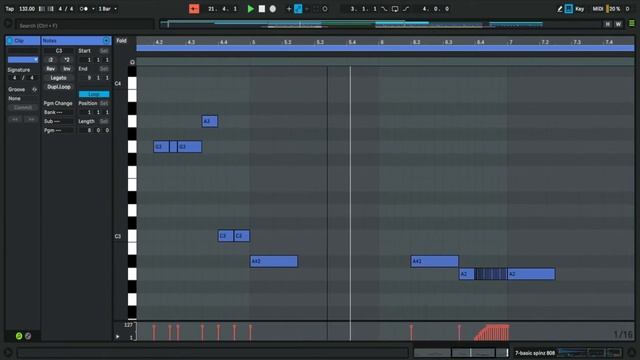
Task: Click the Commit groove button
Action: pyautogui.click(x=23, y=107)
